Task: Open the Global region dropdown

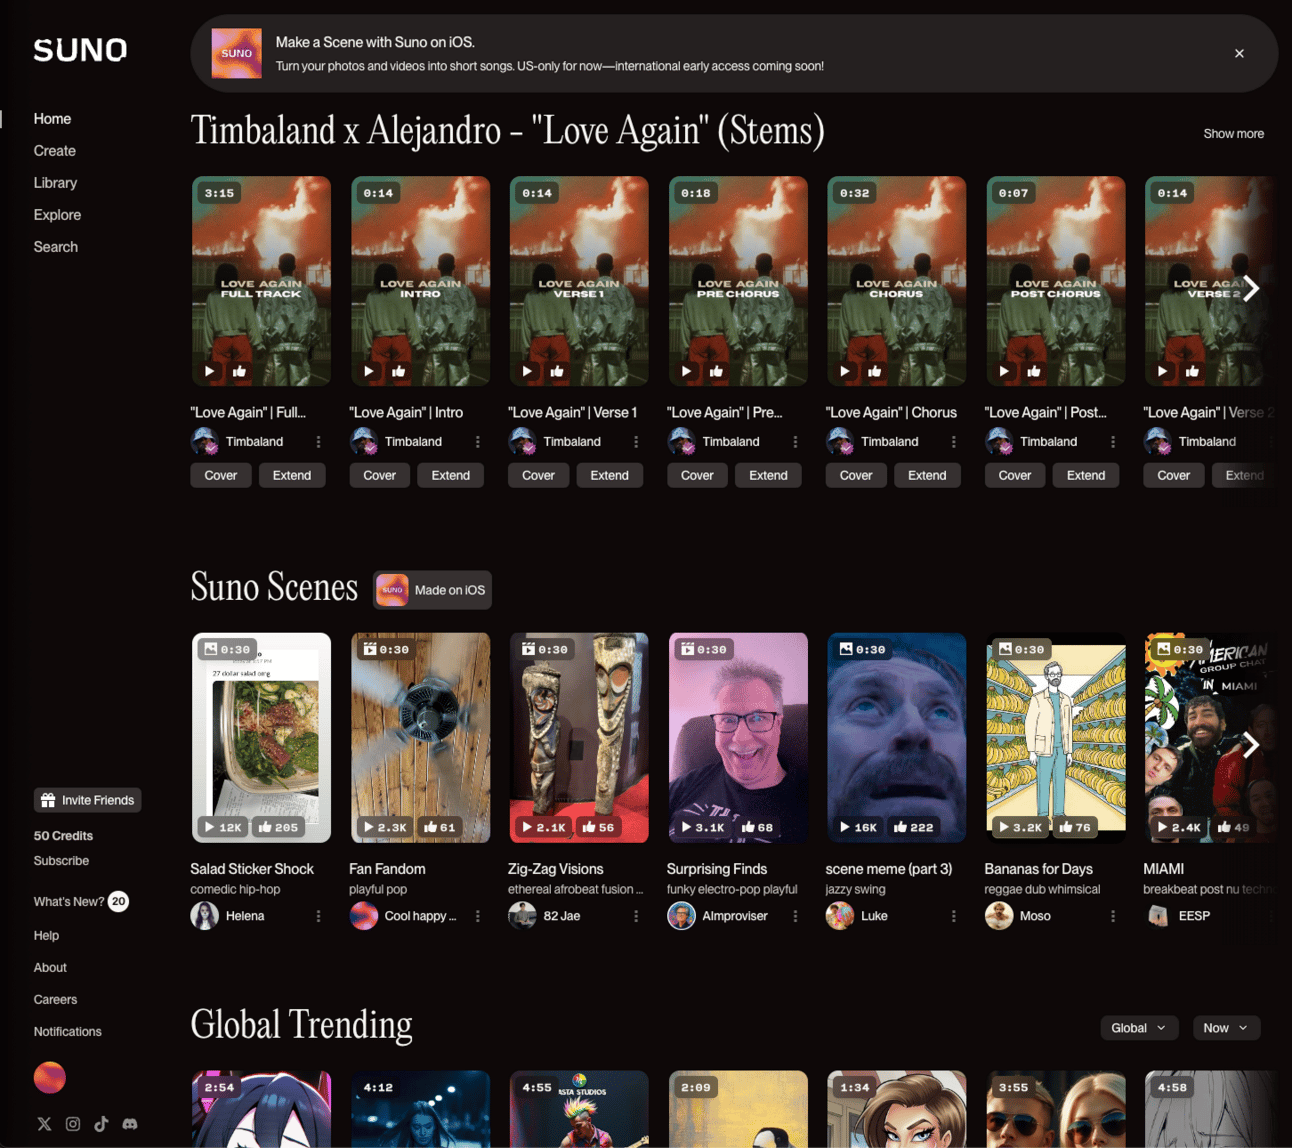Action: click(1139, 1028)
